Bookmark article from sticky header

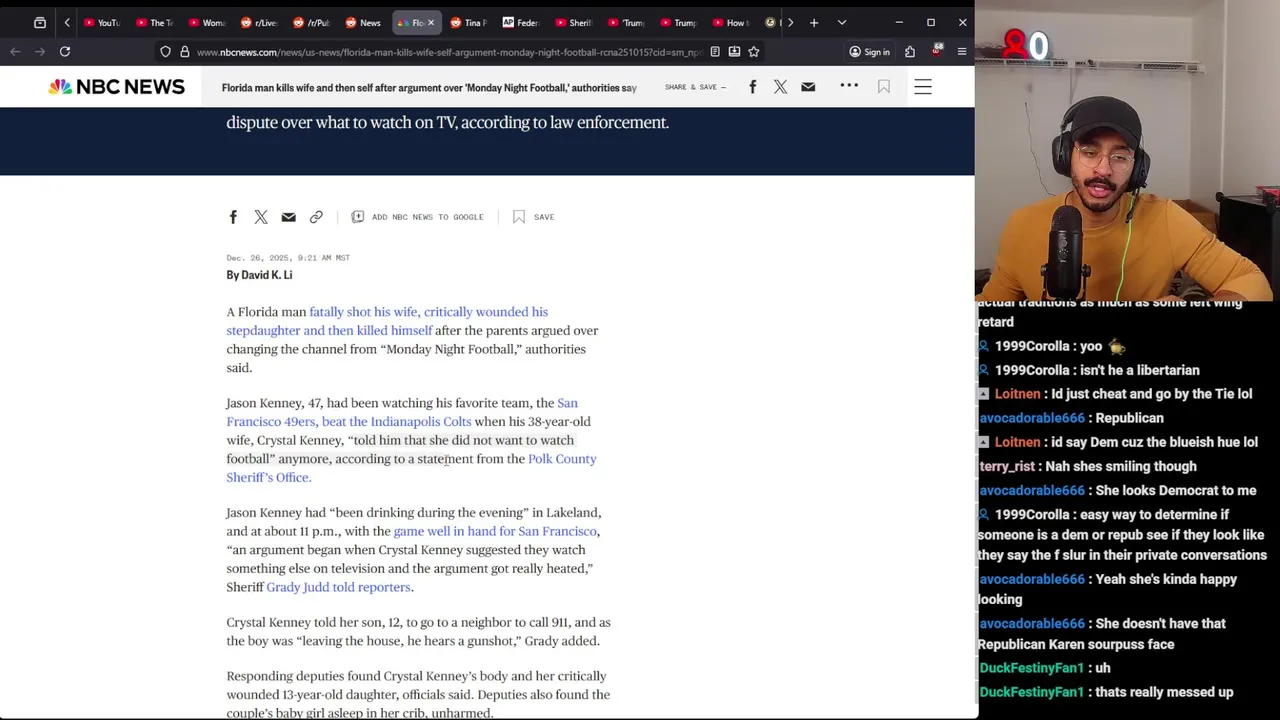click(884, 87)
